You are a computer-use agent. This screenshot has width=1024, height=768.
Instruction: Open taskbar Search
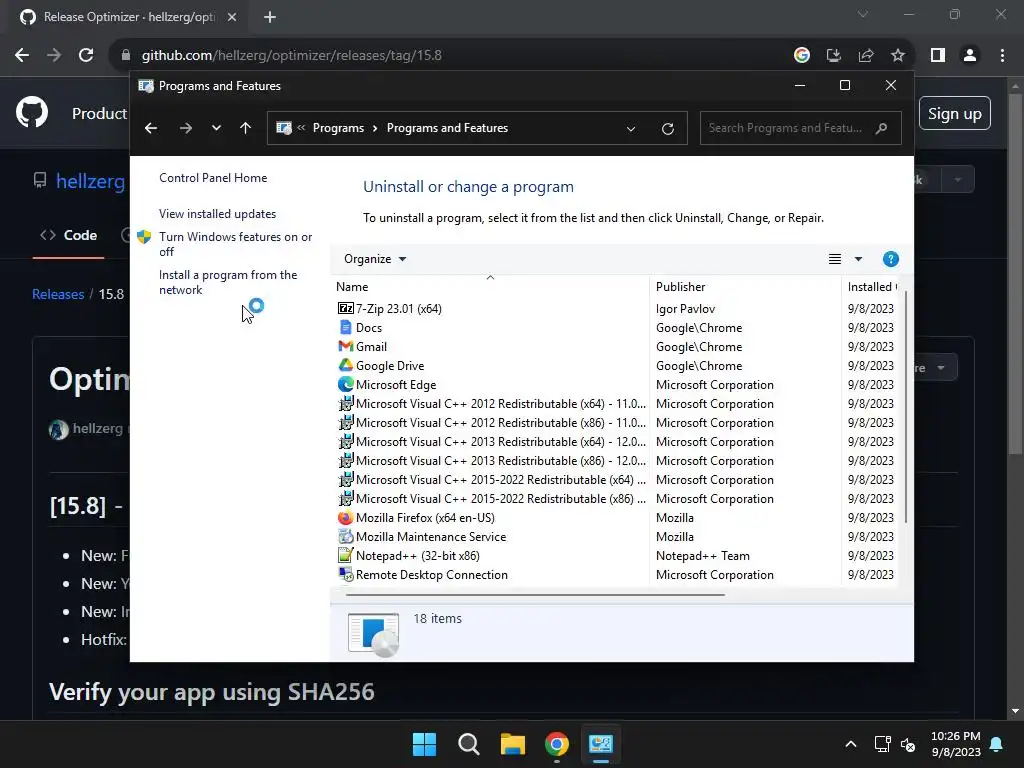(x=468, y=744)
